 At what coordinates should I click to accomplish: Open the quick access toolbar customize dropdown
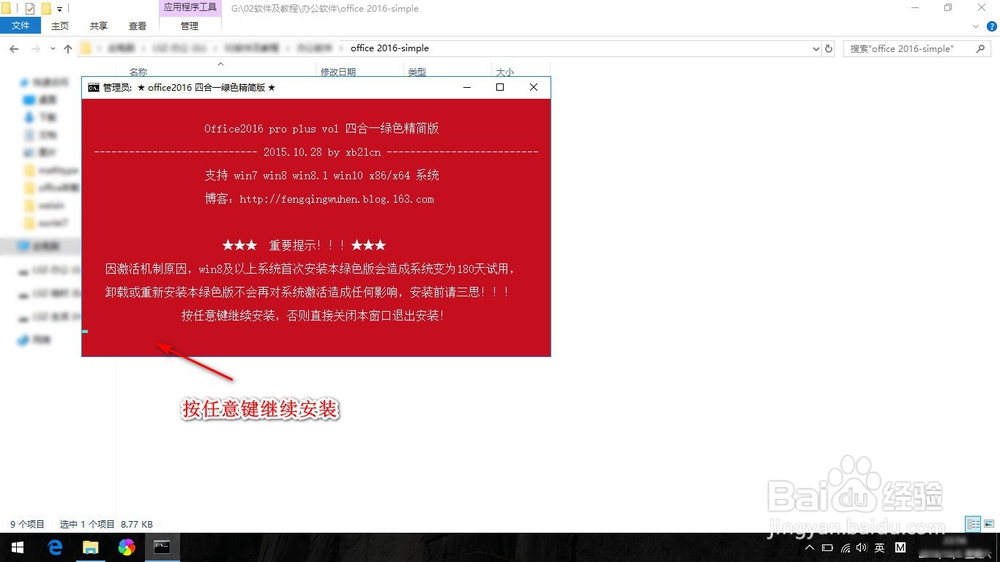(x=59, y=8)
